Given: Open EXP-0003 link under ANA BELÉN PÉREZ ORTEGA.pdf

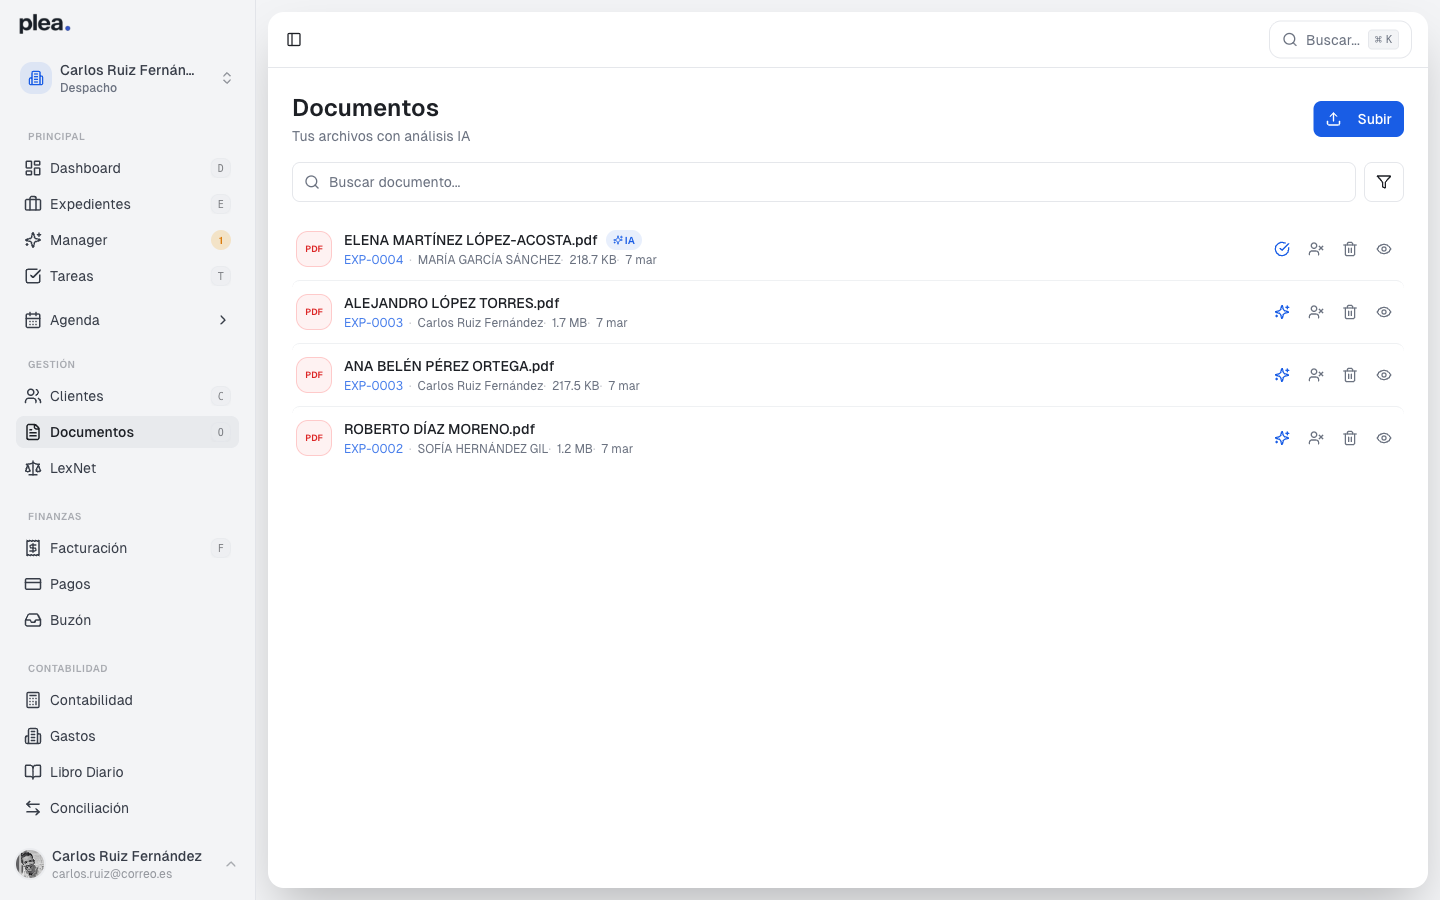Looking at the screenshot, I should pyautogui.click(x=374, y=386).
